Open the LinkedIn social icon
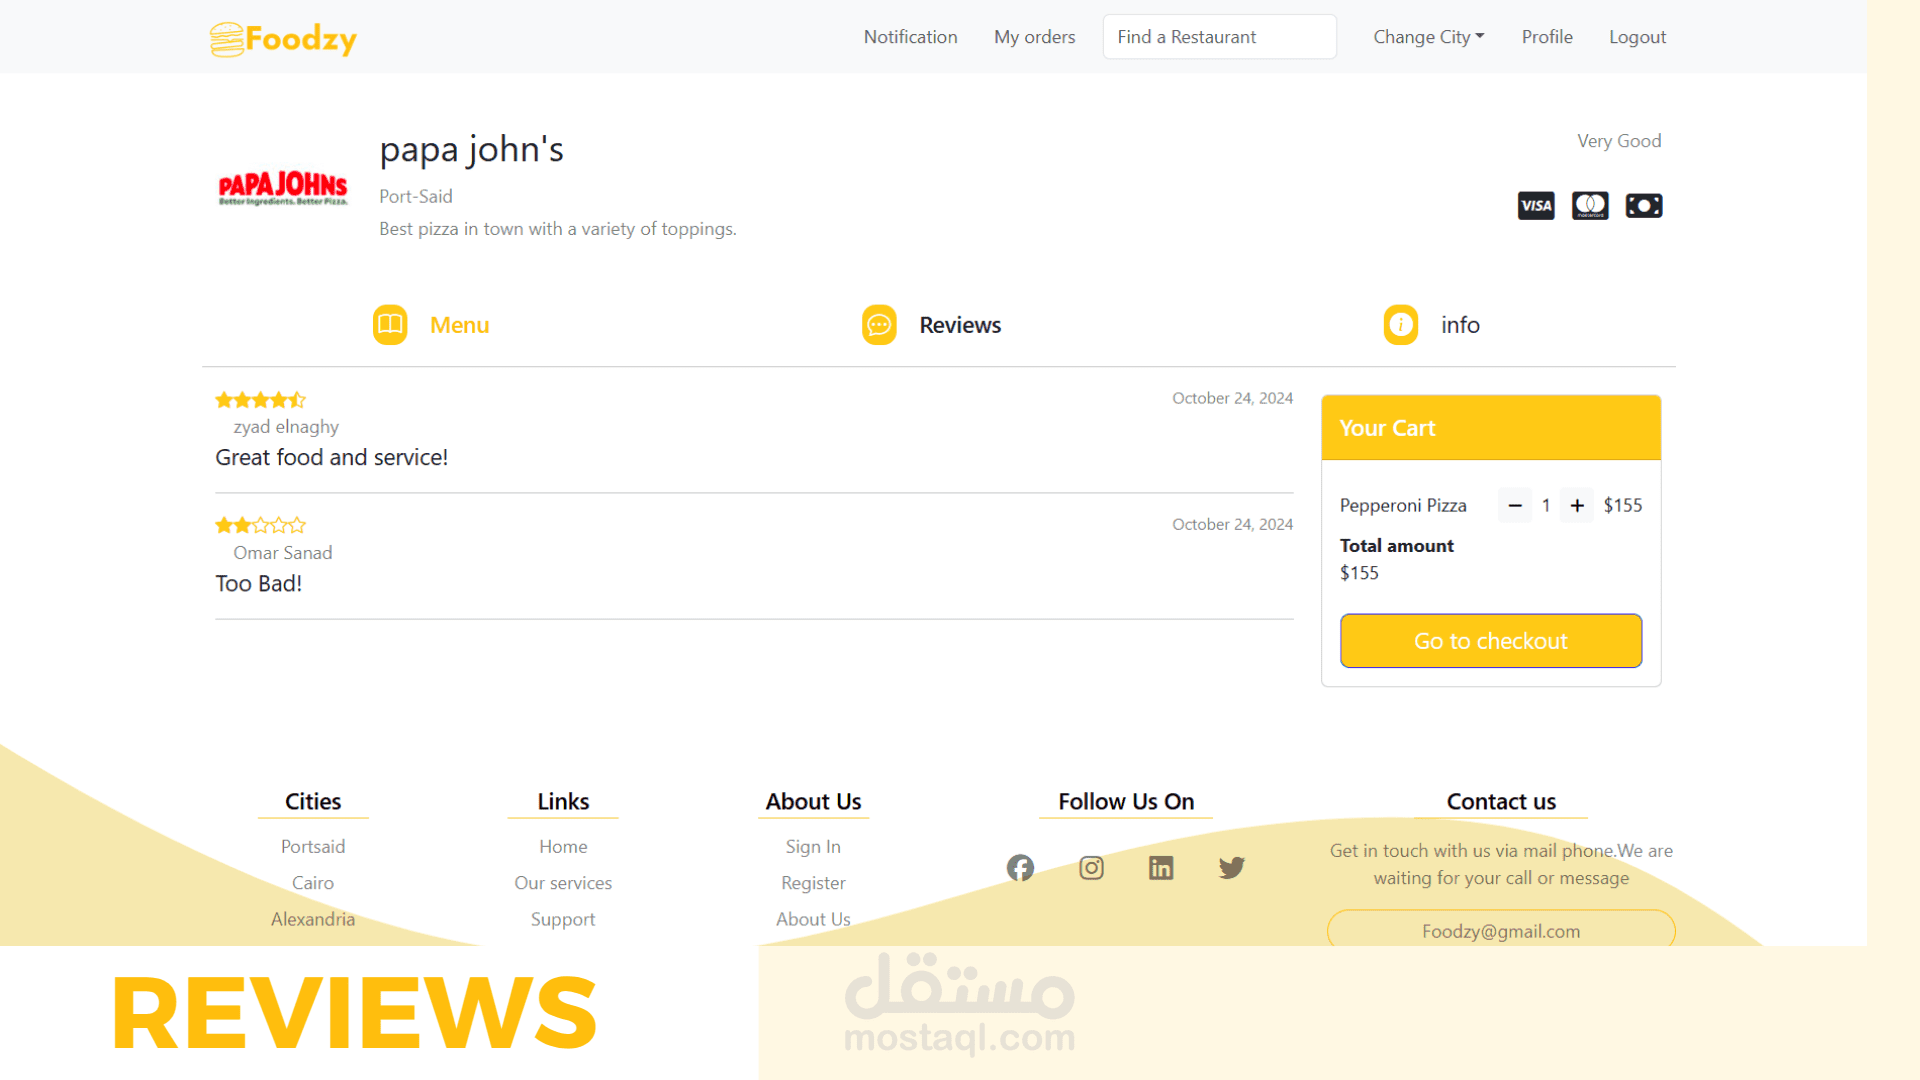1920x1080 pixels. pyautogui.click(x=1161, y=868)
